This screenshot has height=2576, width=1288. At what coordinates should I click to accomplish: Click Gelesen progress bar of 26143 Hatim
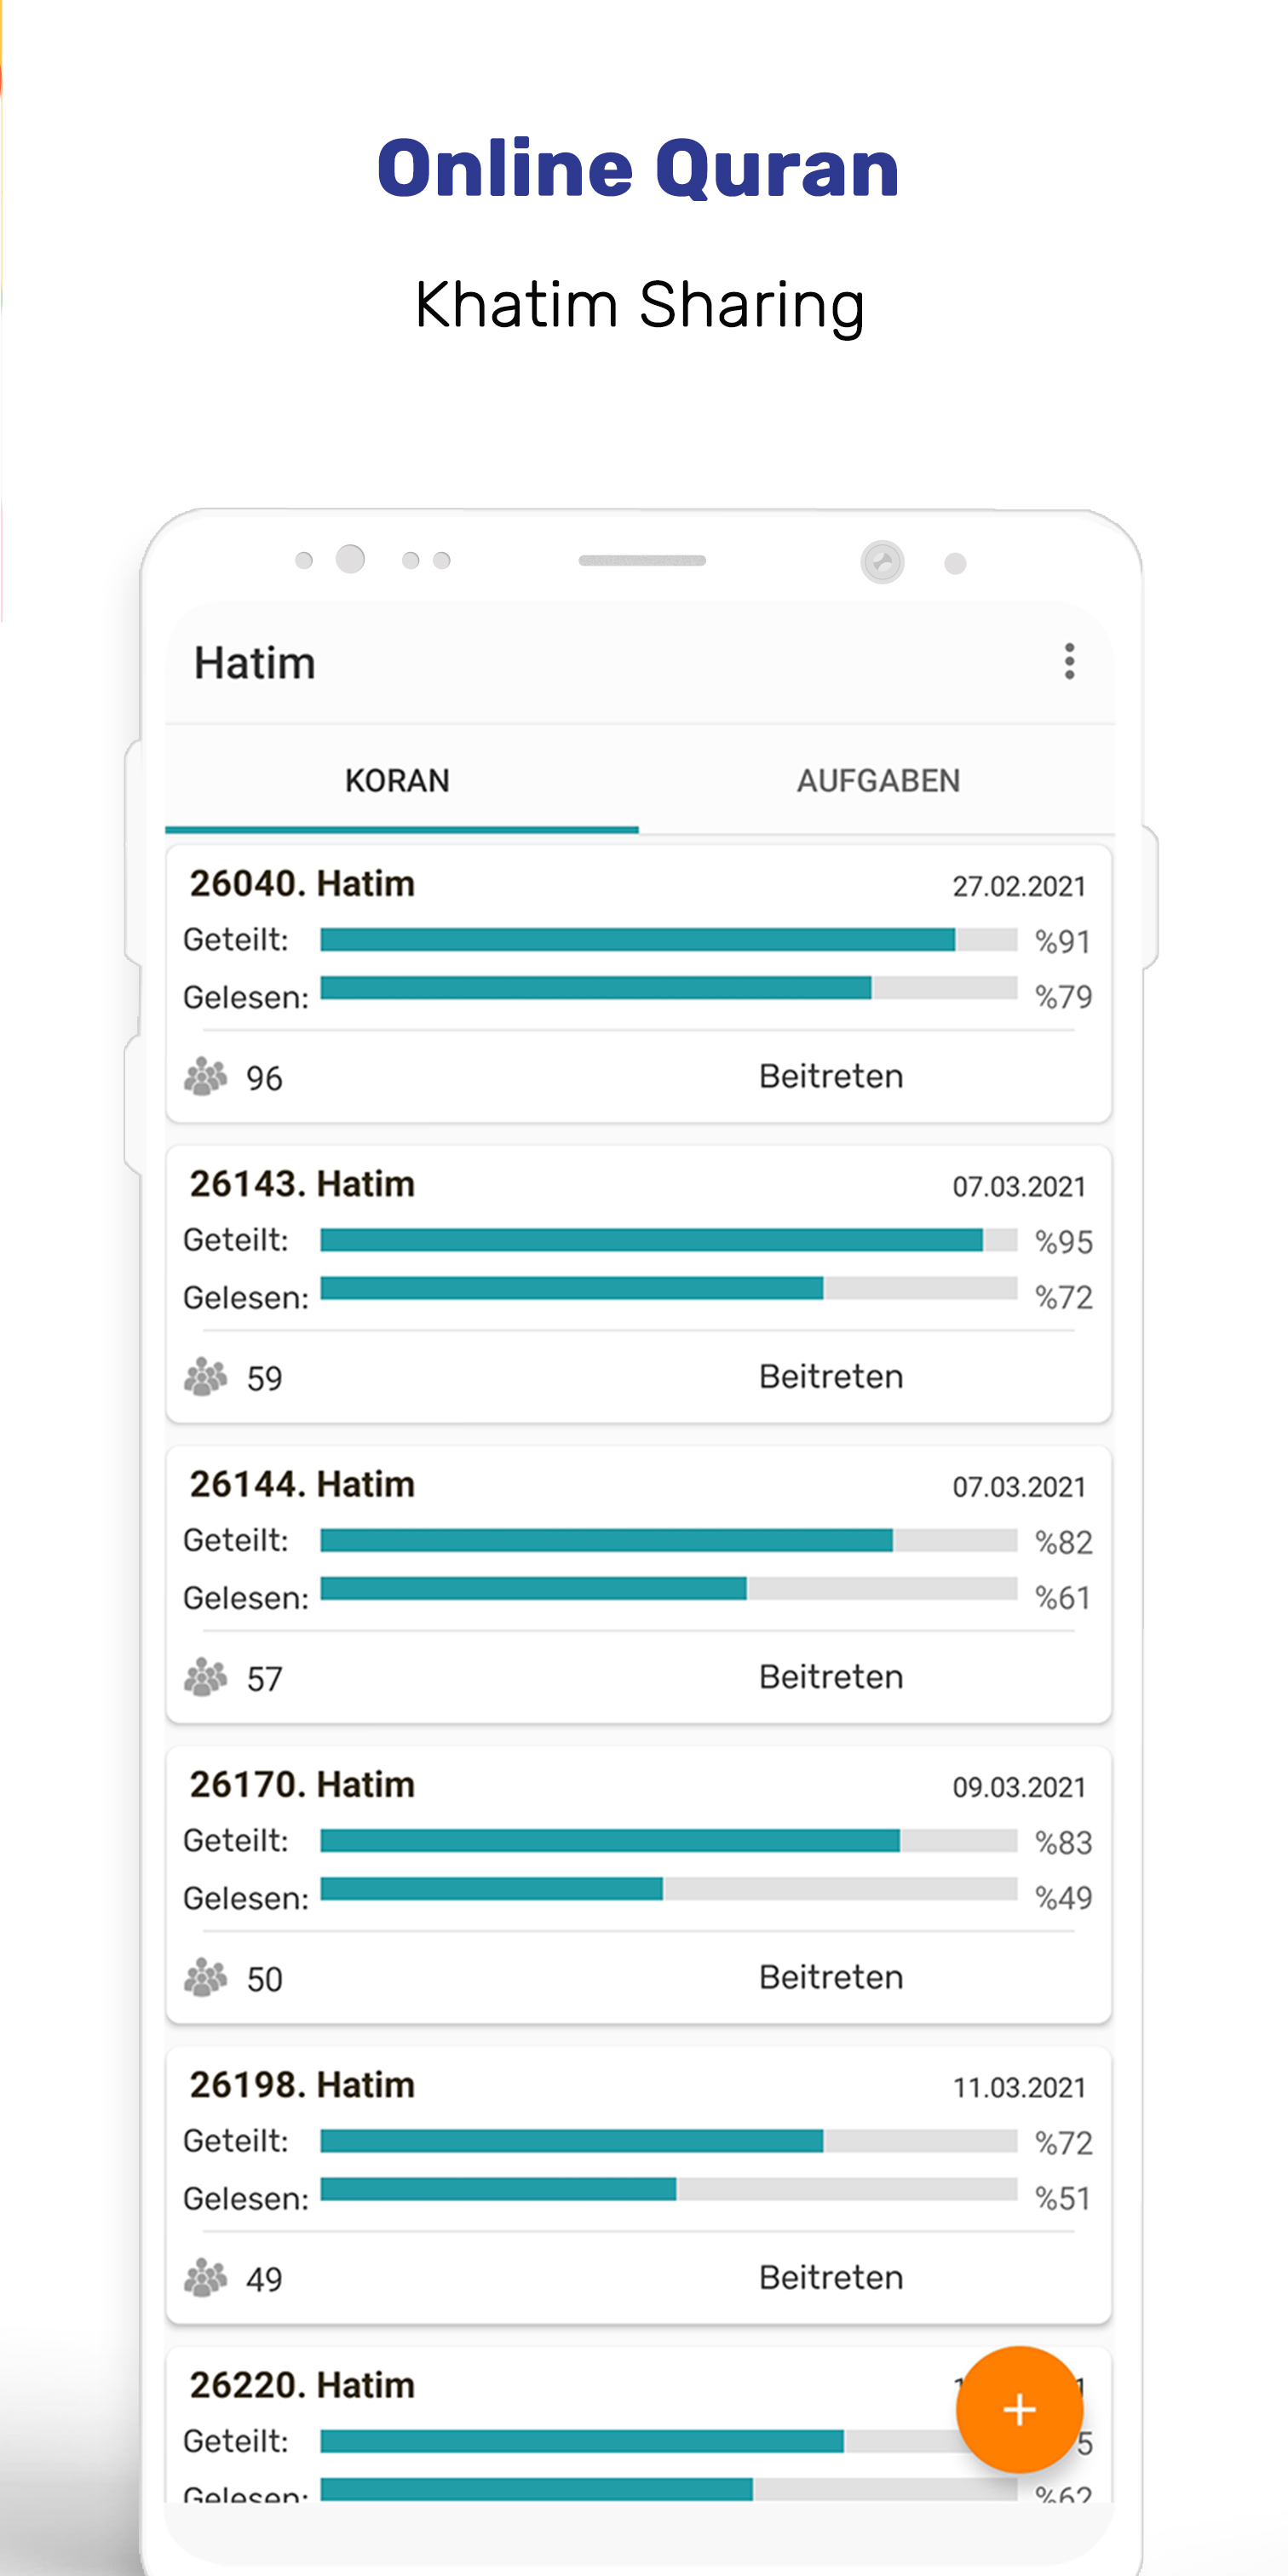coord(669,1288)
